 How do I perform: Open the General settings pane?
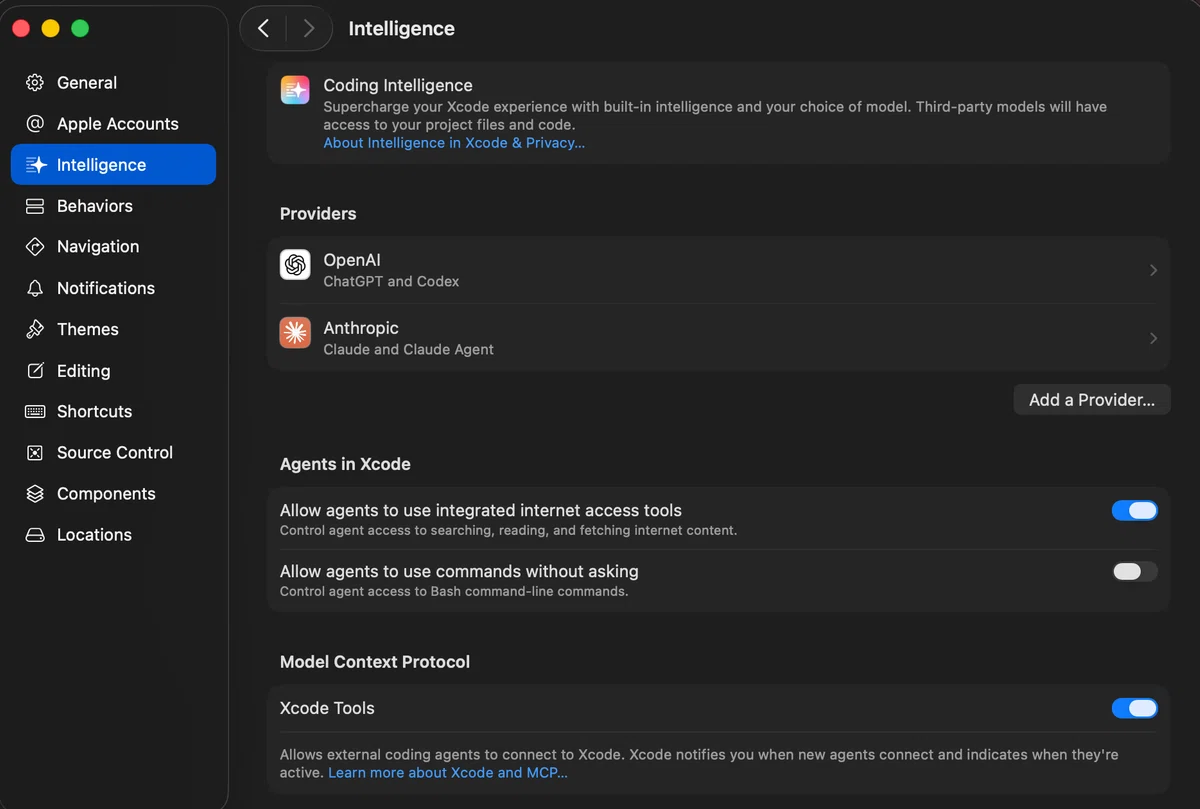coord(113,83)
